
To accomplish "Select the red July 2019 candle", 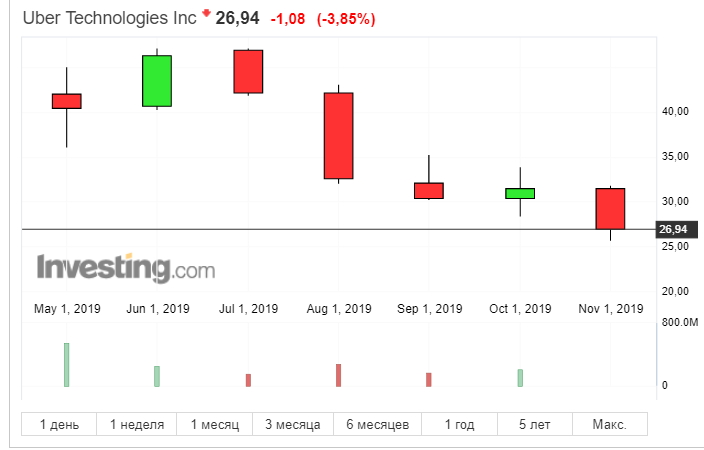I will (x=248, y=72).
